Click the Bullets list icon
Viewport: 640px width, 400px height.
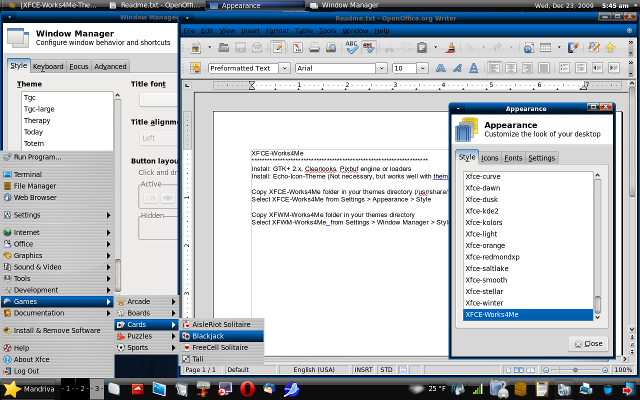click(x=580, y=68)
